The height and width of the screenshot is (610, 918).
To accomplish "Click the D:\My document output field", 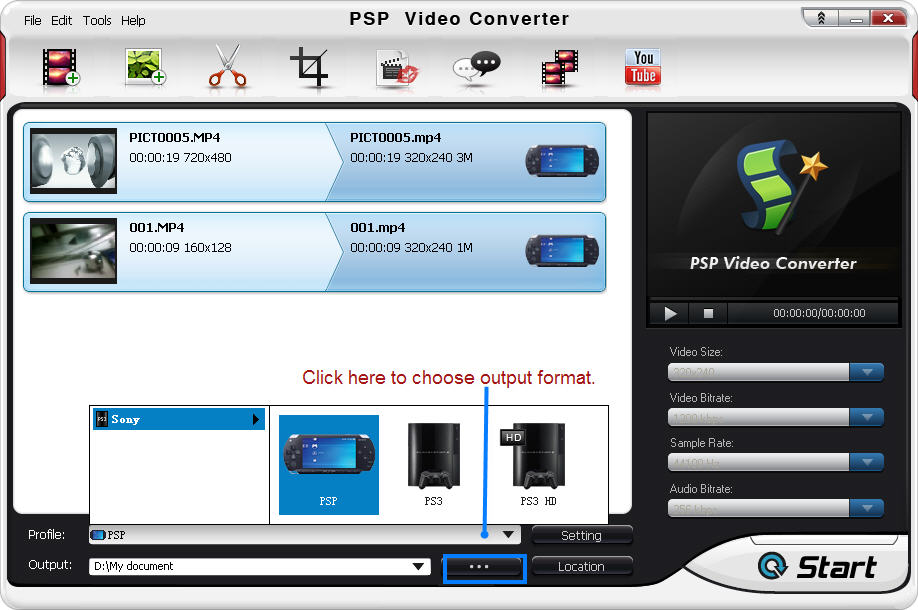I will coord(259,566).
